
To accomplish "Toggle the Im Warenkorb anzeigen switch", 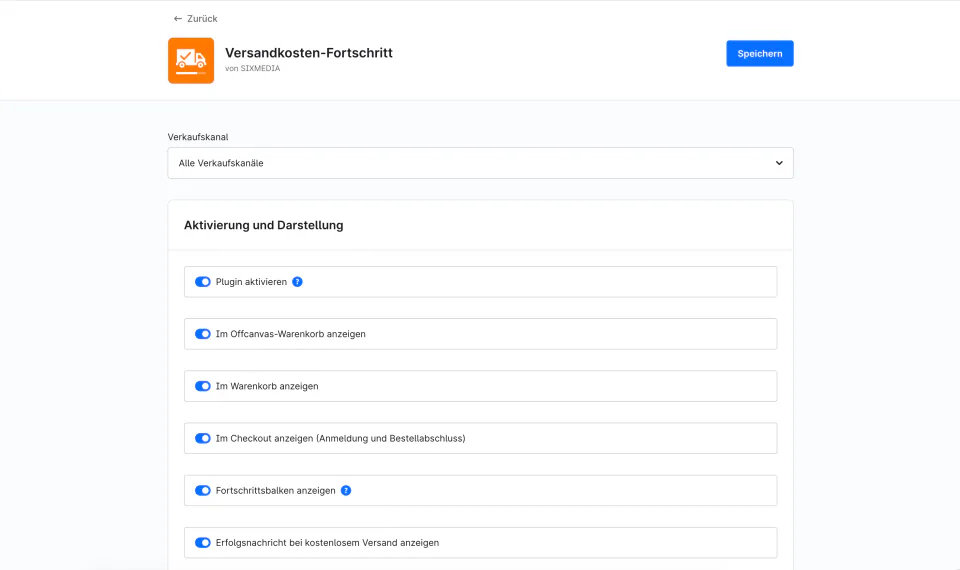I will click(x=203, y=386).
